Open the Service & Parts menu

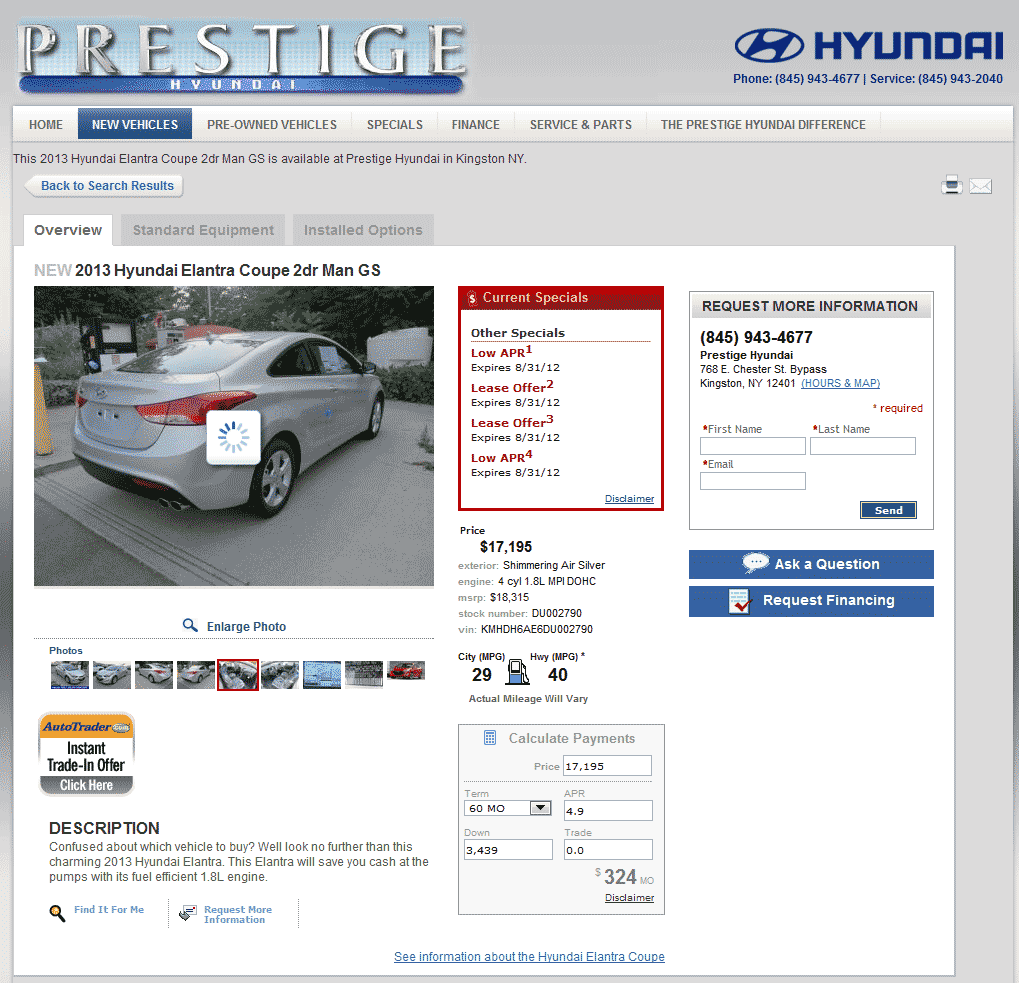580,124
